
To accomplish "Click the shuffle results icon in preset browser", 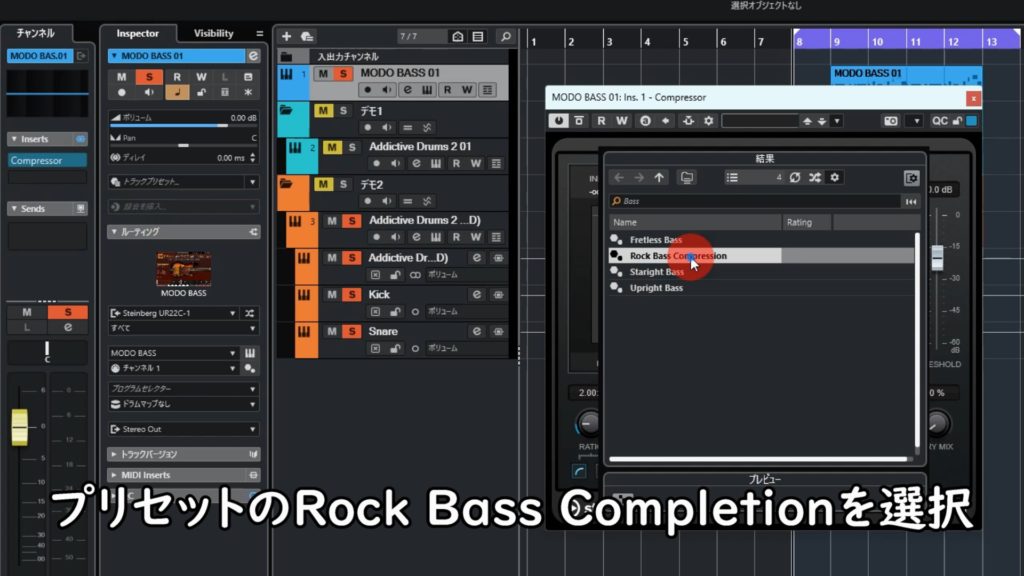I will pyautogui.click(x=815, y=177).
